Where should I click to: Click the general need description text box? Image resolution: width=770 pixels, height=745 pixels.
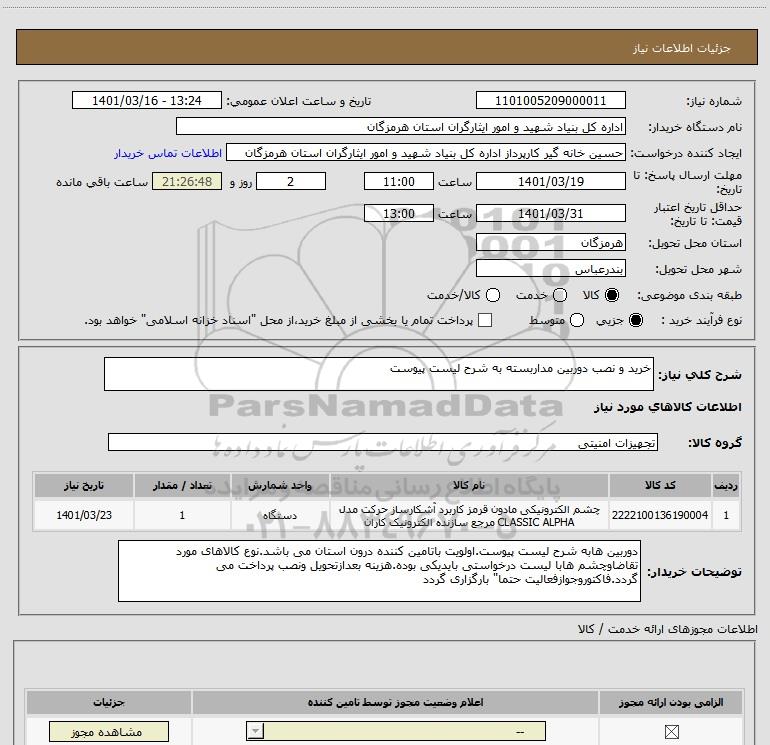379,374
